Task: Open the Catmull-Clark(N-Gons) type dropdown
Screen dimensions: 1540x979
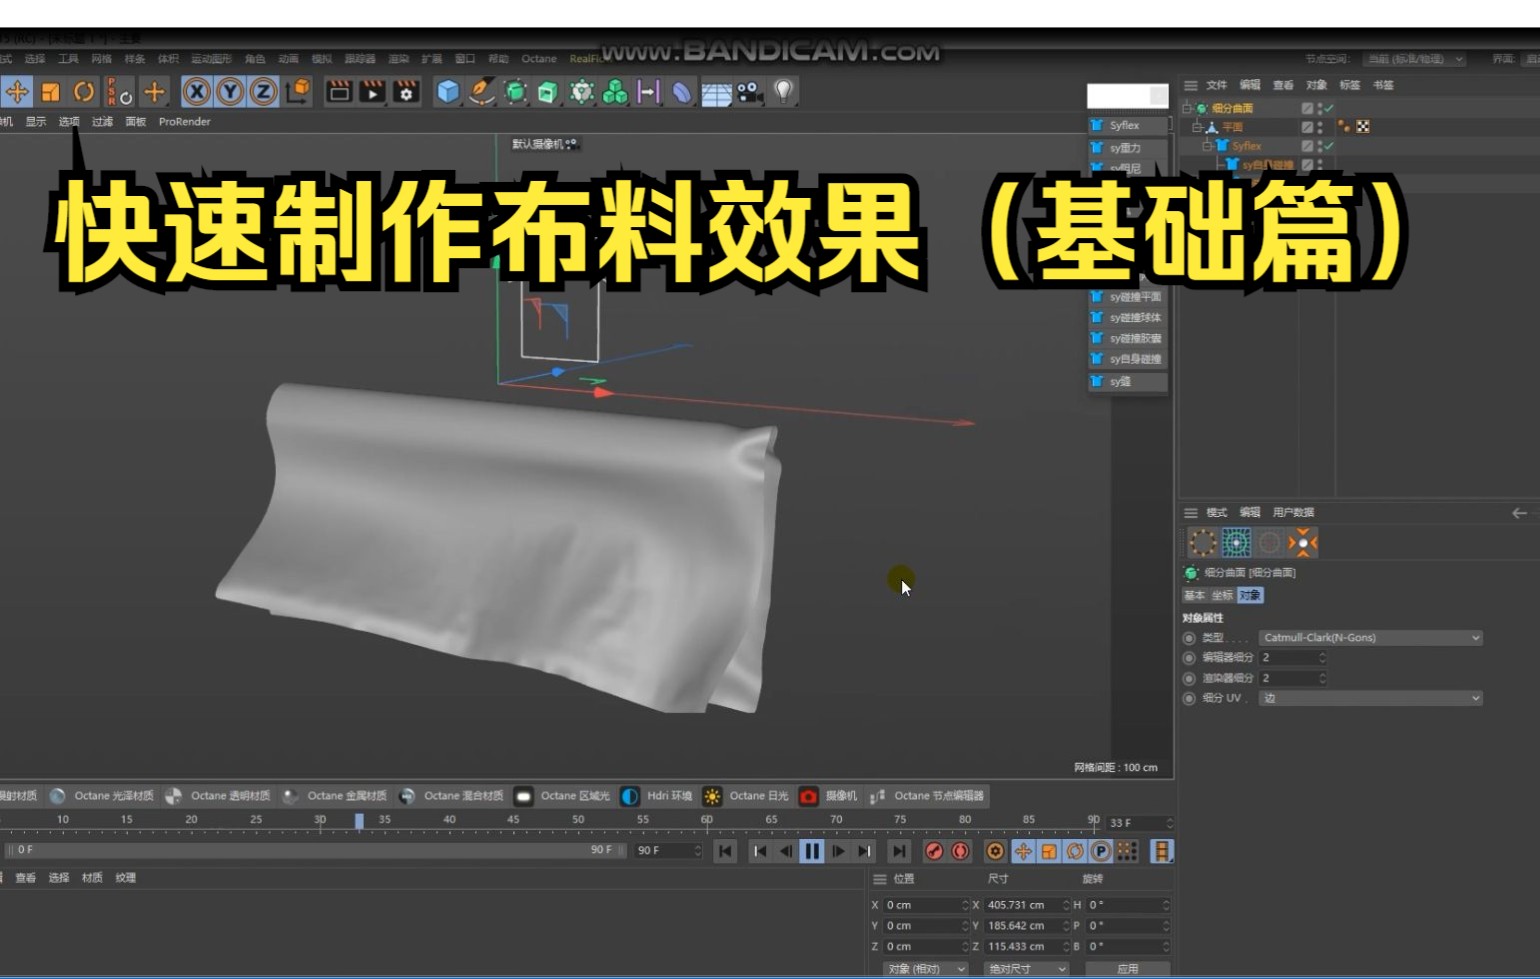Action: tap(1370, 637)
